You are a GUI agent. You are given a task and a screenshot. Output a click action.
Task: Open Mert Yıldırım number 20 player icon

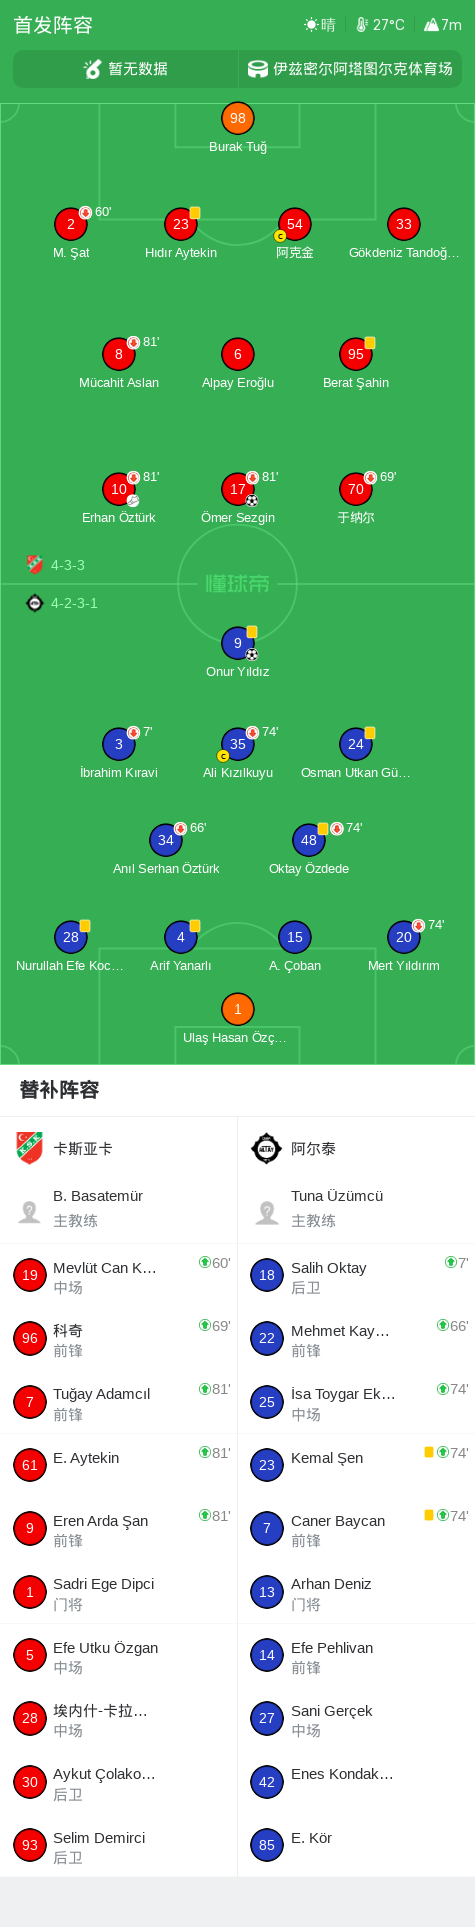tap(404, 937)
